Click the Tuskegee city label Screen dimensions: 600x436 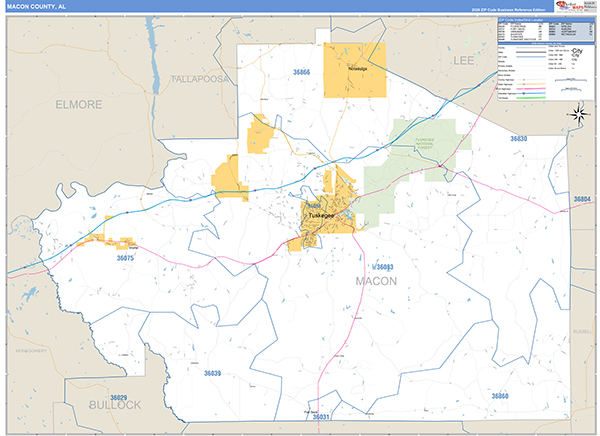tap(322, 215)
